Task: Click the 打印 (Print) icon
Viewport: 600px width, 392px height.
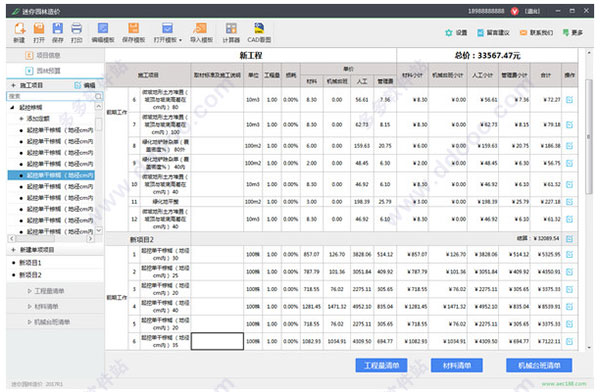Action: point(77,28)
